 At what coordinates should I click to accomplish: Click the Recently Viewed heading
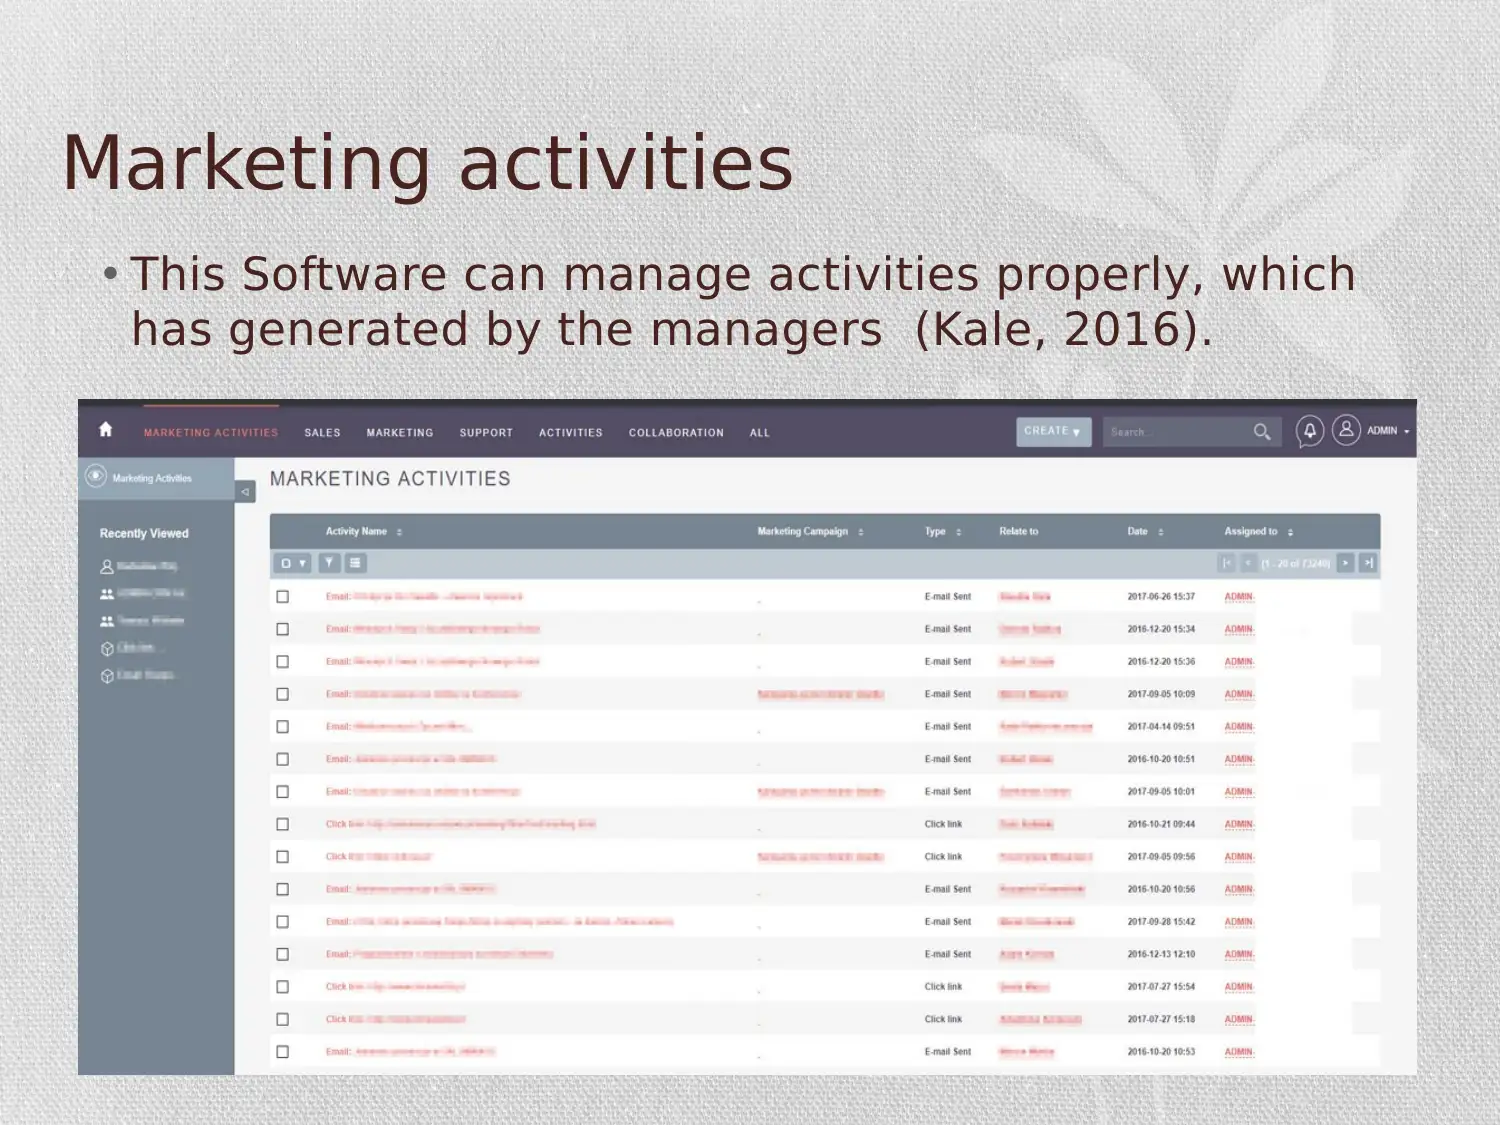tap(144, 534)
